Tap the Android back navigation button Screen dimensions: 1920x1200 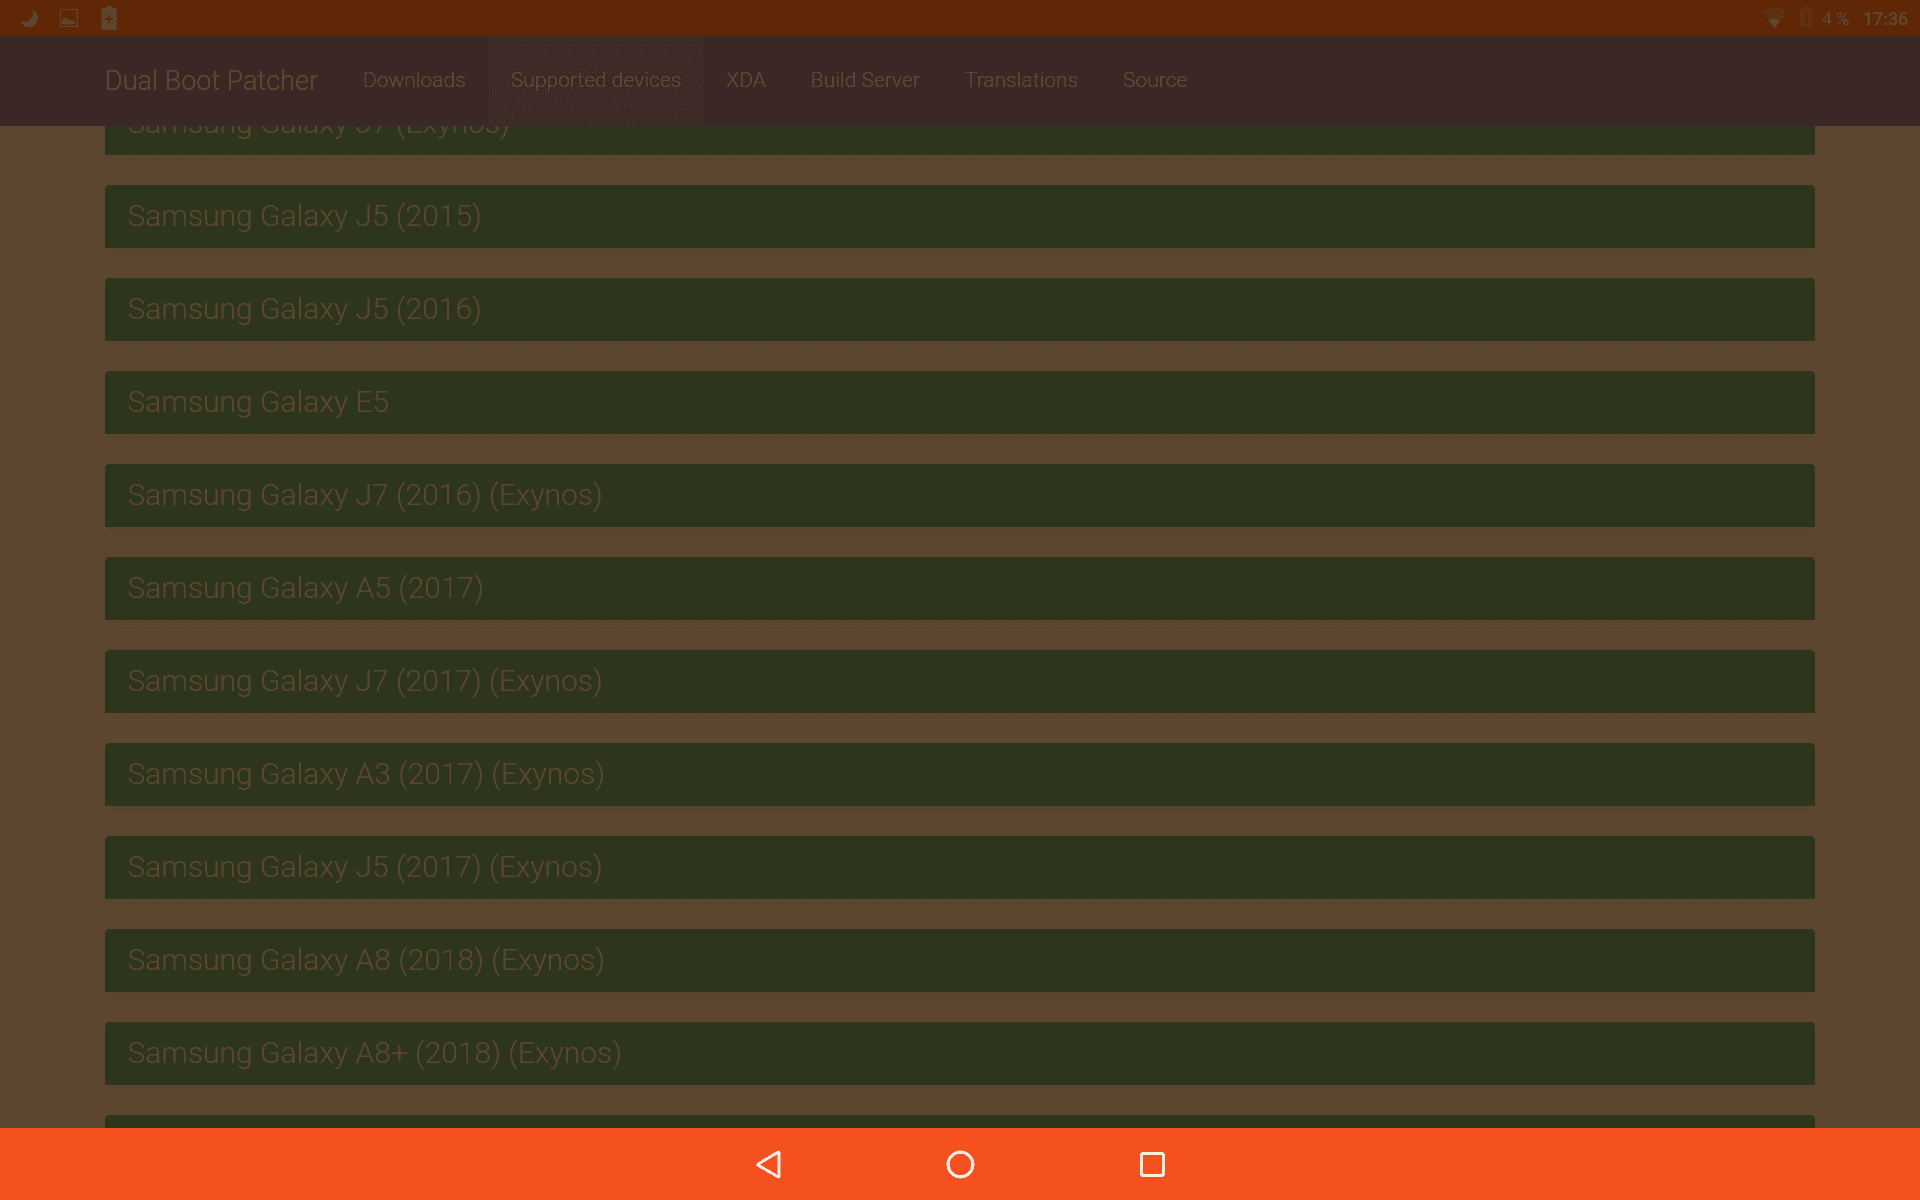tap(768, 1164)
